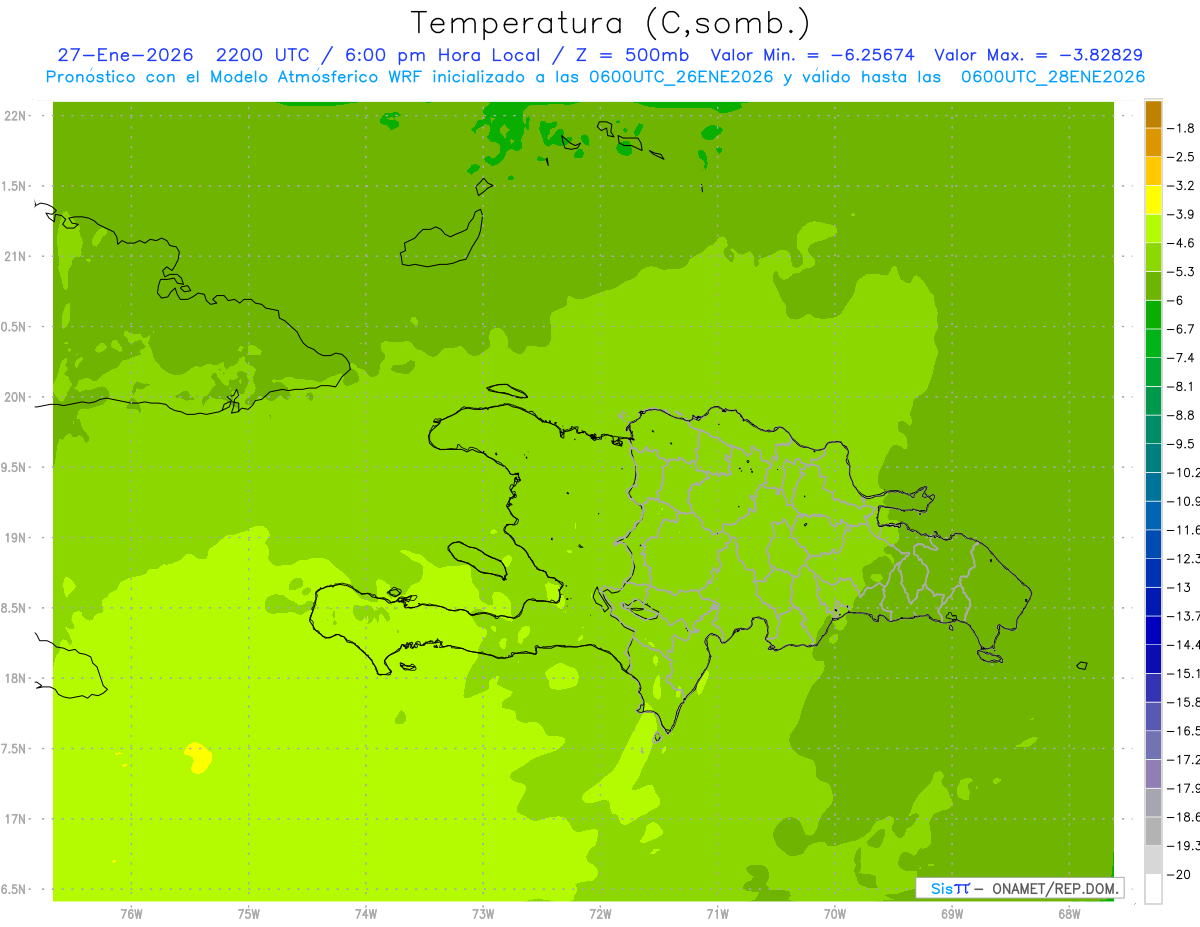
Task: Click the "-13" colorbar label
Action: click(1181, 588)
